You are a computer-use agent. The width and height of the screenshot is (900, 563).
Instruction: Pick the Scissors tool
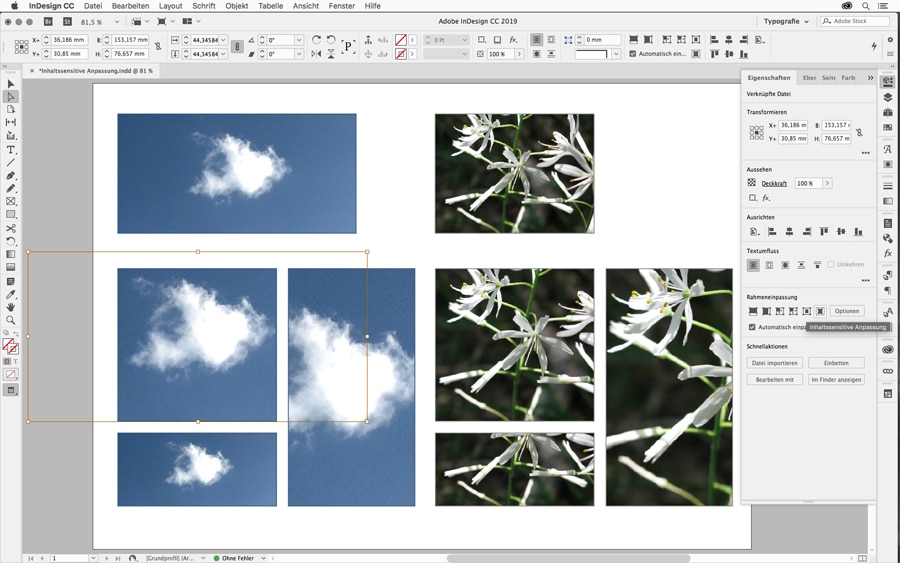[11, 228]
